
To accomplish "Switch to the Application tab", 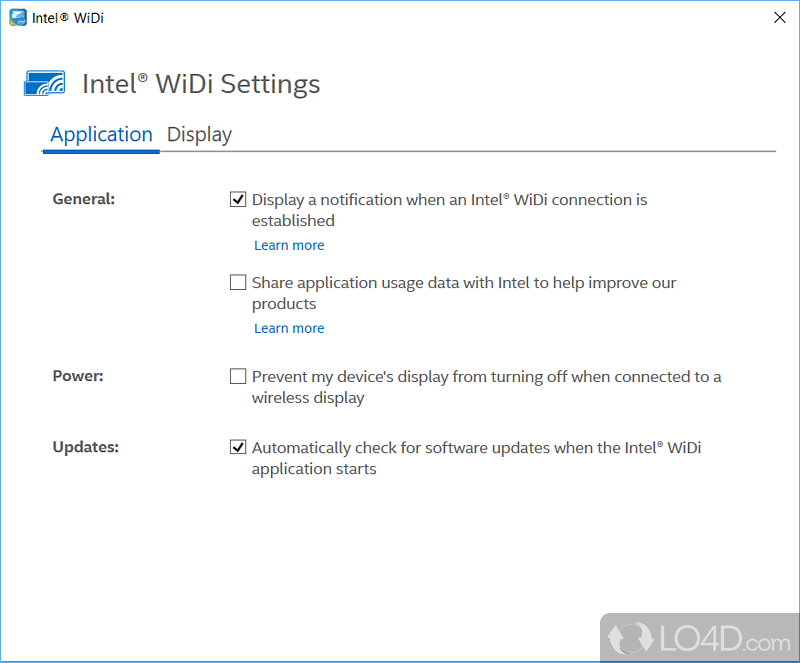I will tap(101, 134).
